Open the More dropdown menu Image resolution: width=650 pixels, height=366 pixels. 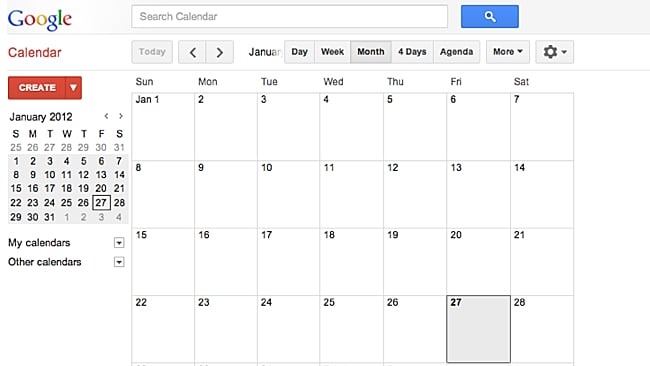508,52
